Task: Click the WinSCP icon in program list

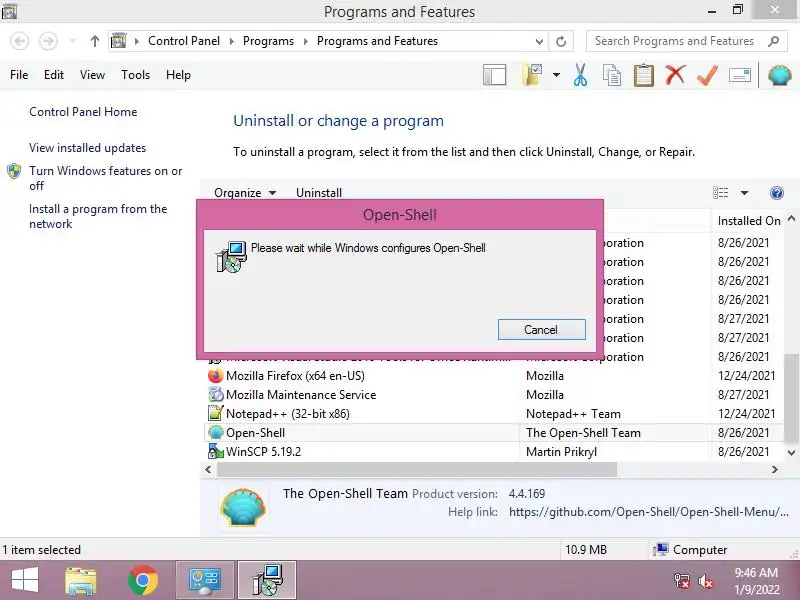Action: coord(215,452)
